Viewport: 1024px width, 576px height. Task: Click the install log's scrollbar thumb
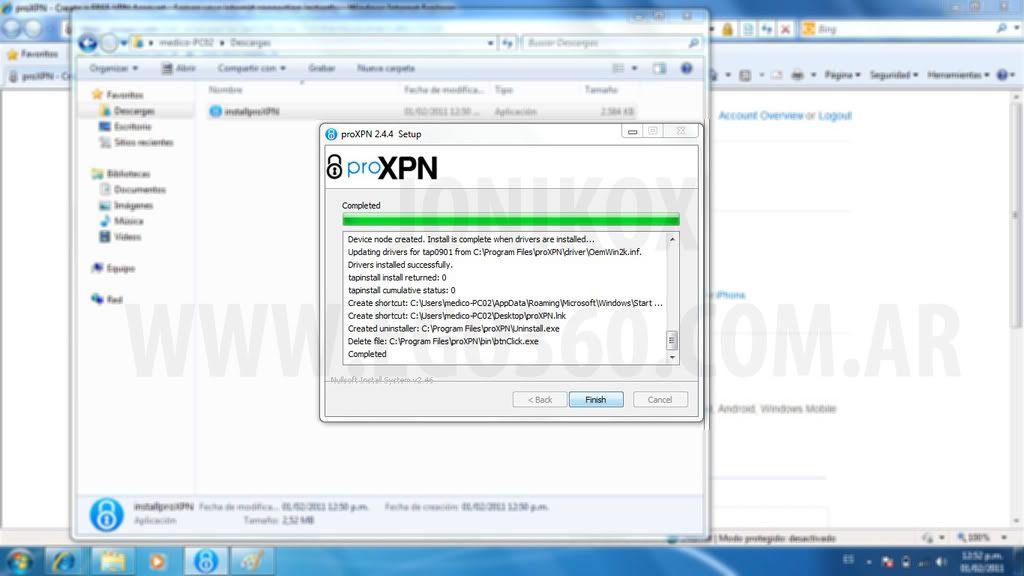(x=672, y=340)
